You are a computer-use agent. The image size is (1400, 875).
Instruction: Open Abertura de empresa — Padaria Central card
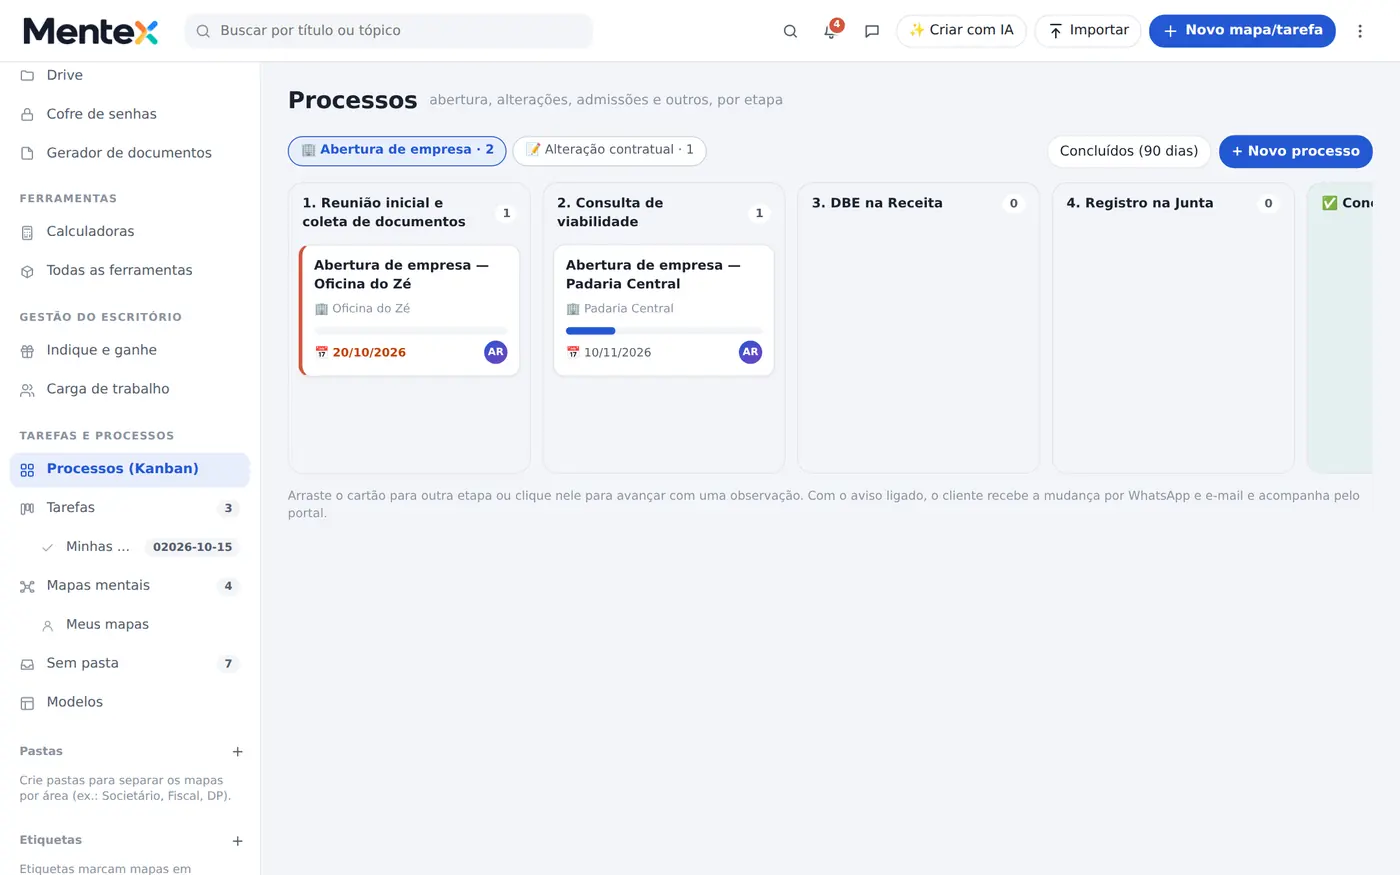664,310
